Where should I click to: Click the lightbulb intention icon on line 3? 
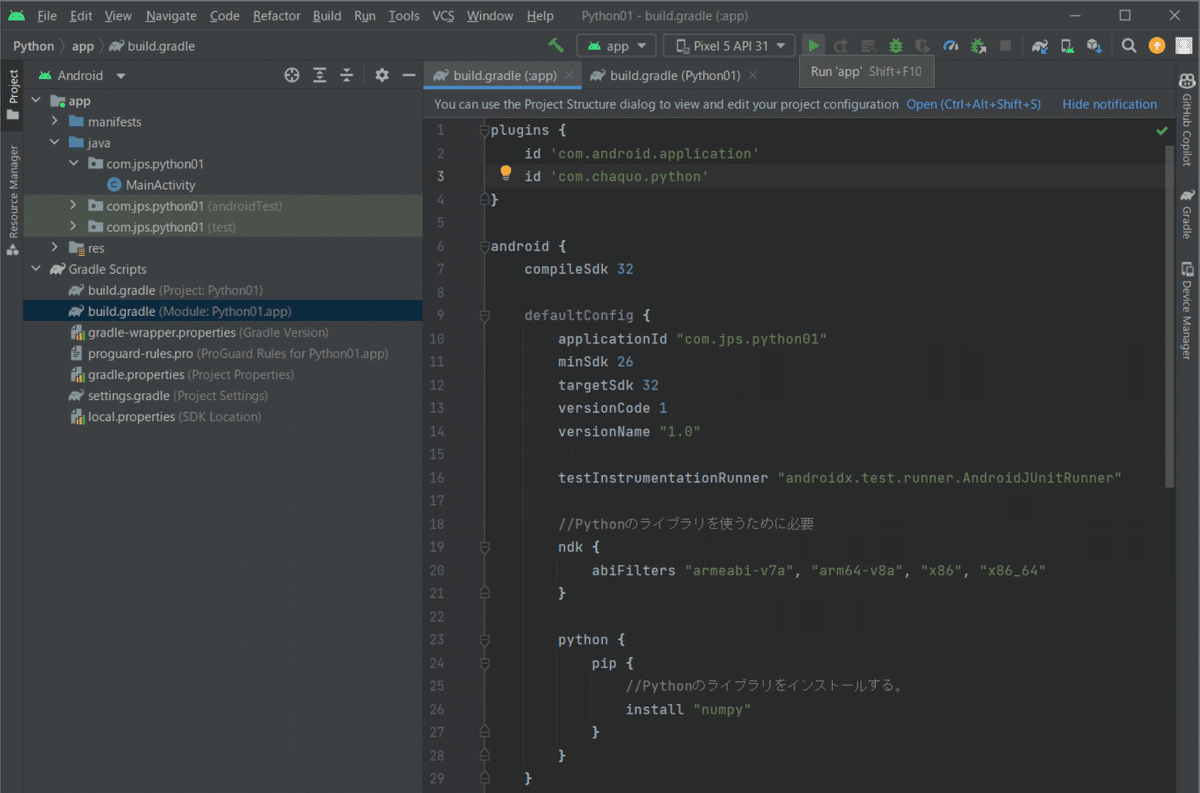506,173
